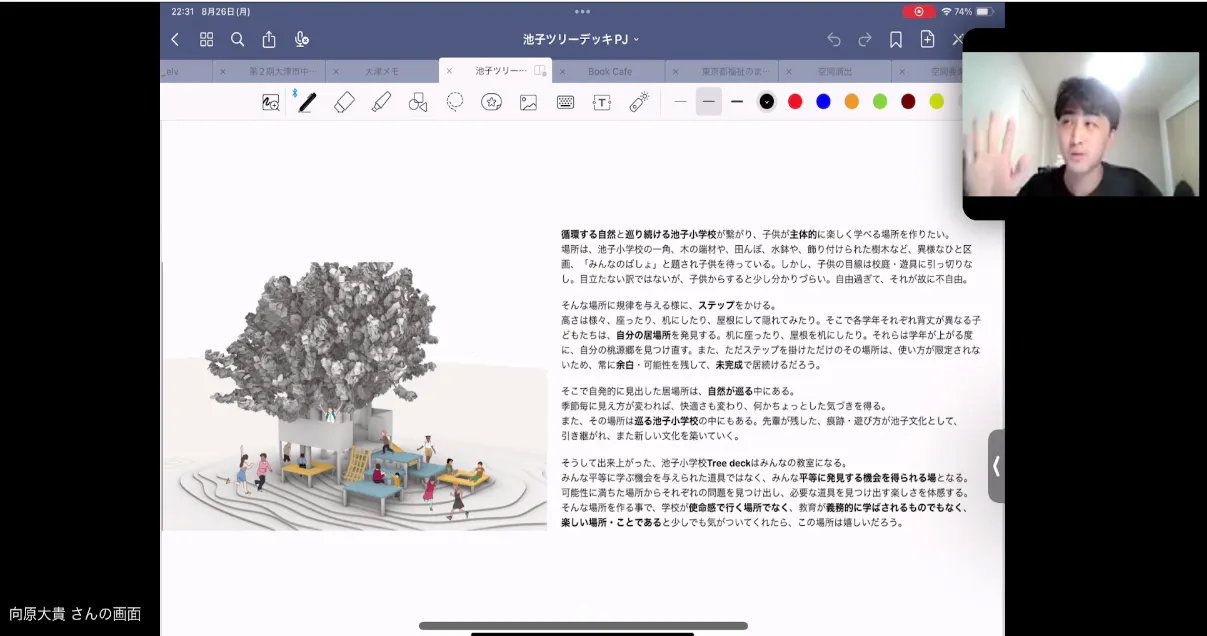Choose the thickest pen stroke width

coord(737,102)
